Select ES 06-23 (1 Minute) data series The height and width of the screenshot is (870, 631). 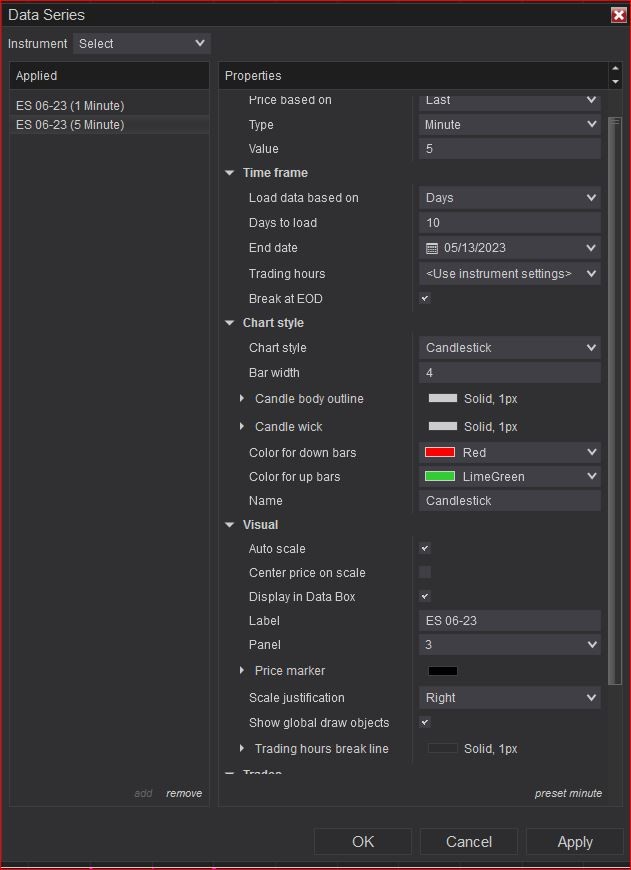click(x=70, y=106)
